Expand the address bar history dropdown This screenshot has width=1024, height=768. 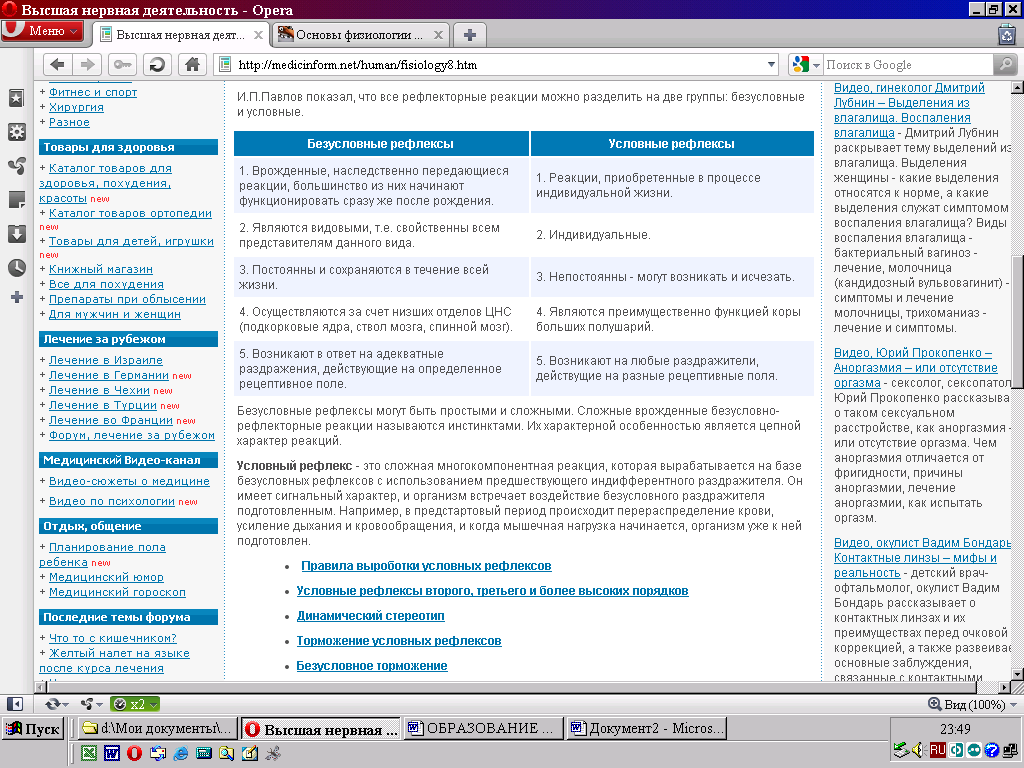771,65
